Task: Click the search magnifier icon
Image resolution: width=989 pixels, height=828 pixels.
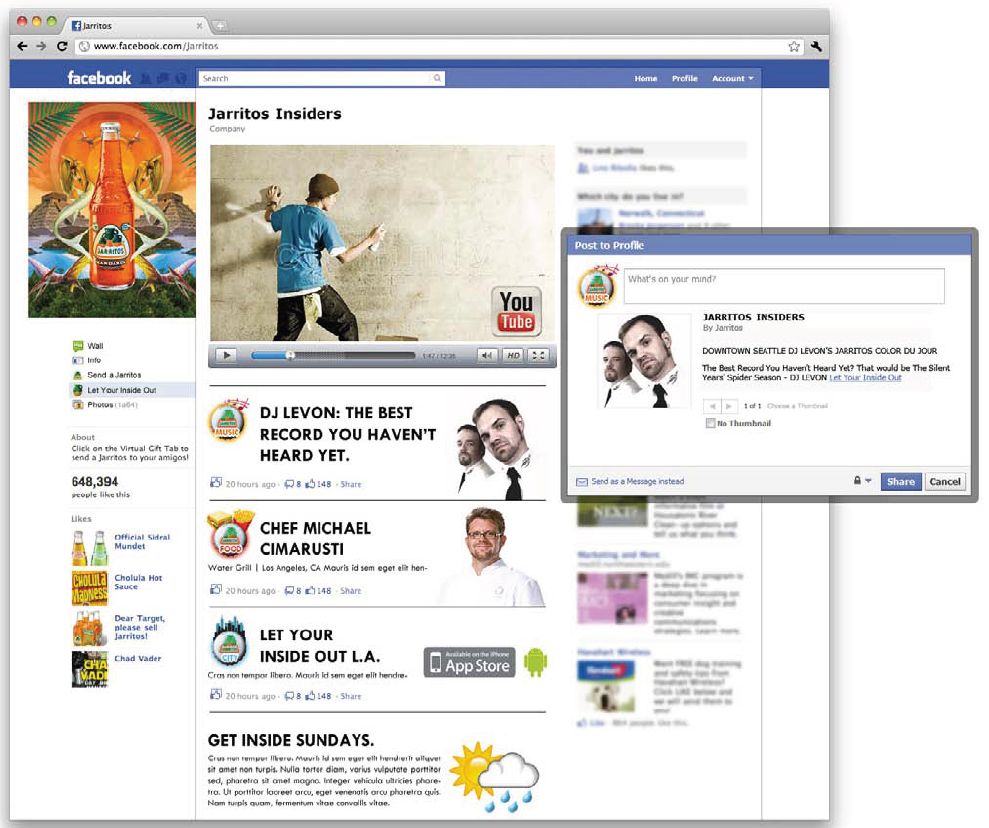Action: click(x=437, y=78)
